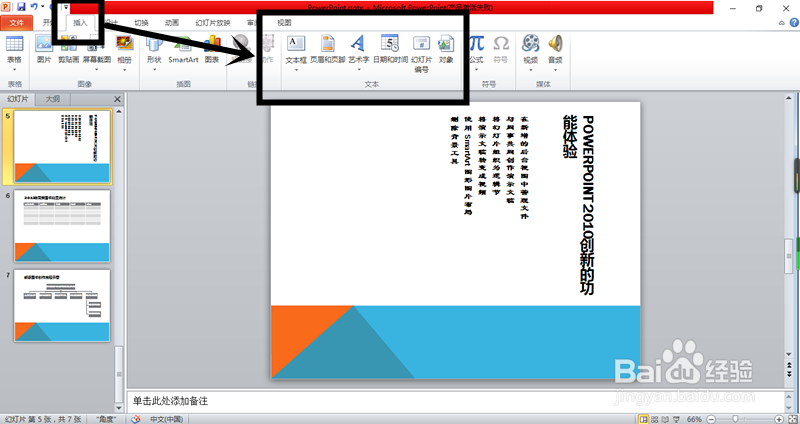The height and width of the screenshot is (424, 800).
Task: Close the slide thumbnail pane
Action: (117, 99)
